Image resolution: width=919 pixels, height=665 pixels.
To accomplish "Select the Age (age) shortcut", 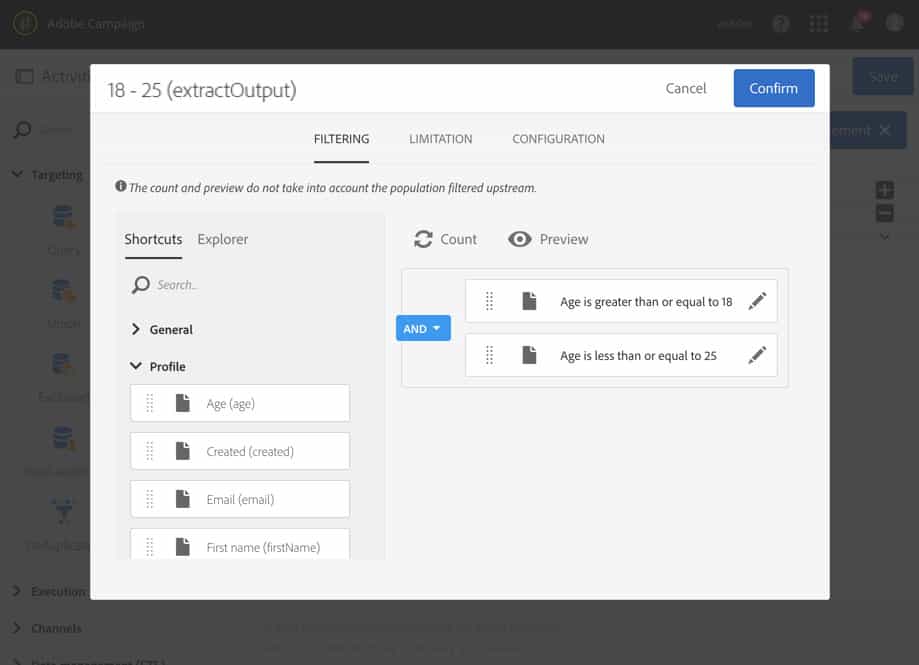I will pos(240,404).
